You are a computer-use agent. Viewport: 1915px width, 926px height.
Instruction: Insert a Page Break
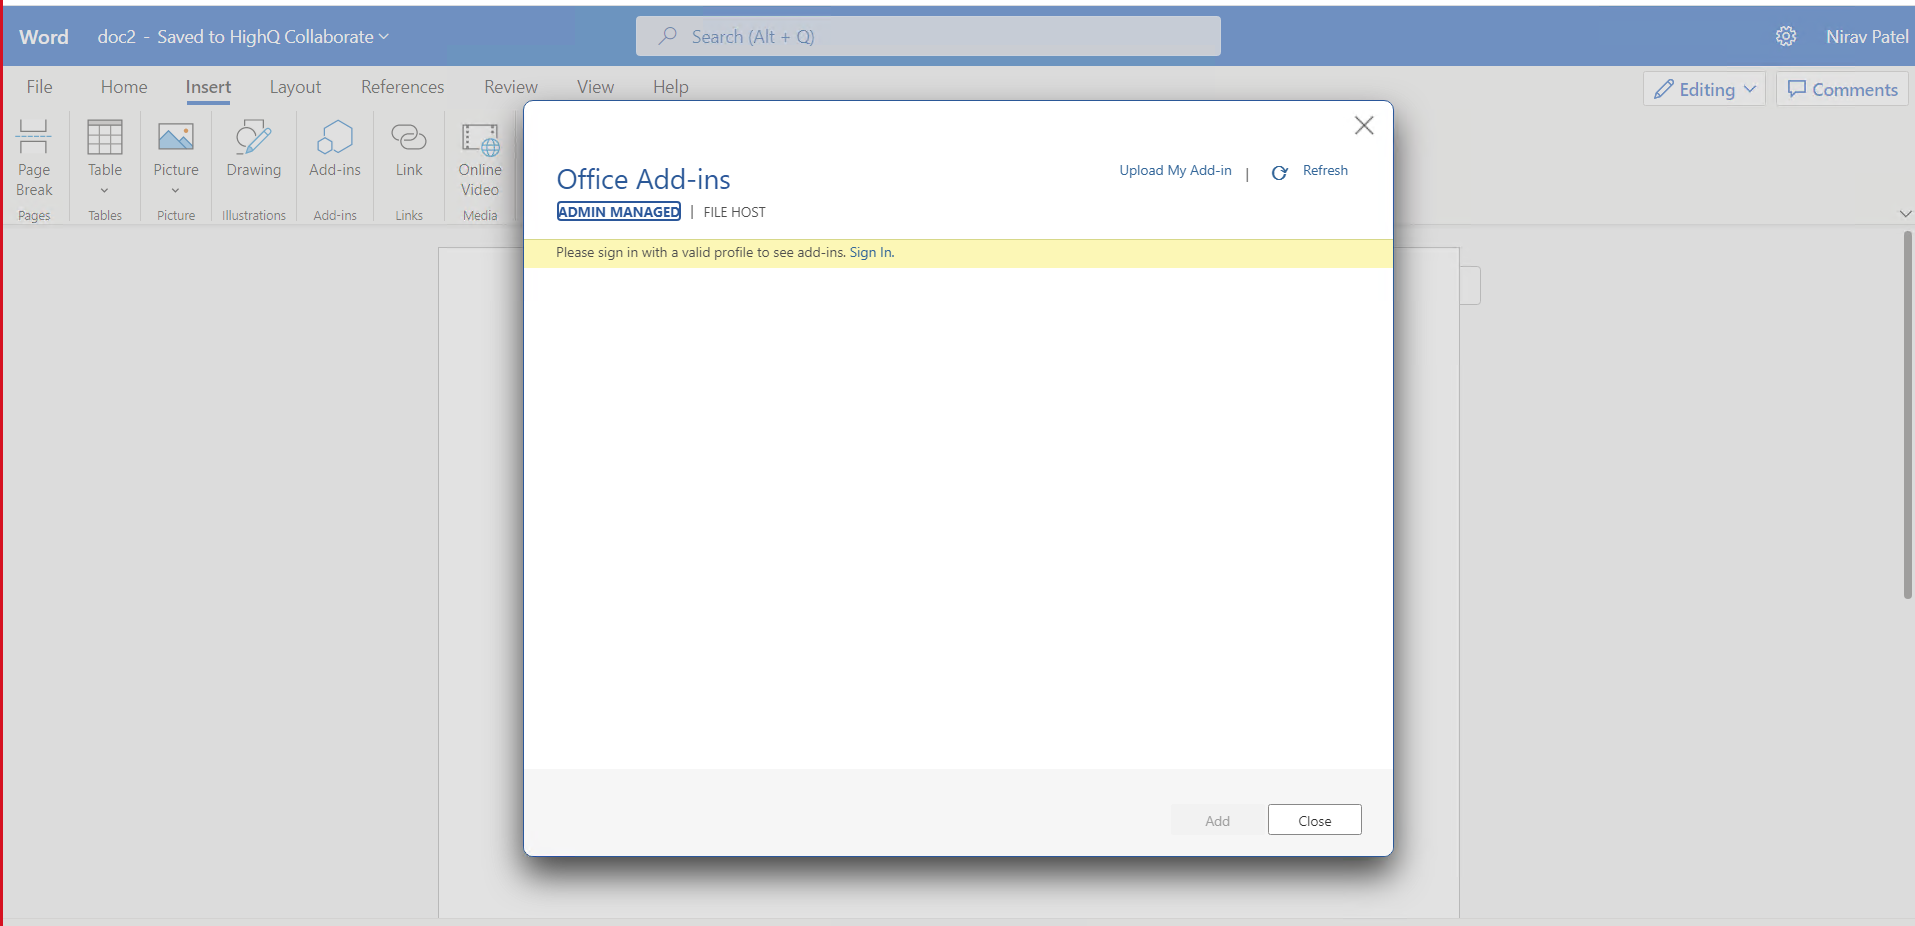(x=33, y=160)
